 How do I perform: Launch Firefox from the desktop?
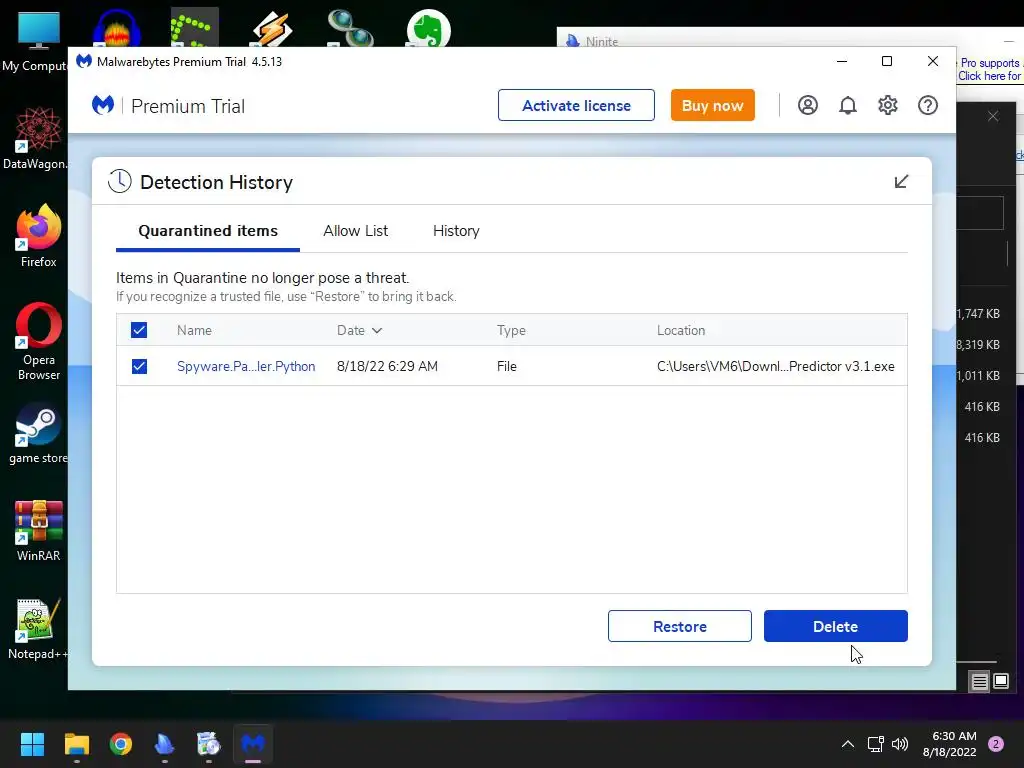[x=39, y=236]
